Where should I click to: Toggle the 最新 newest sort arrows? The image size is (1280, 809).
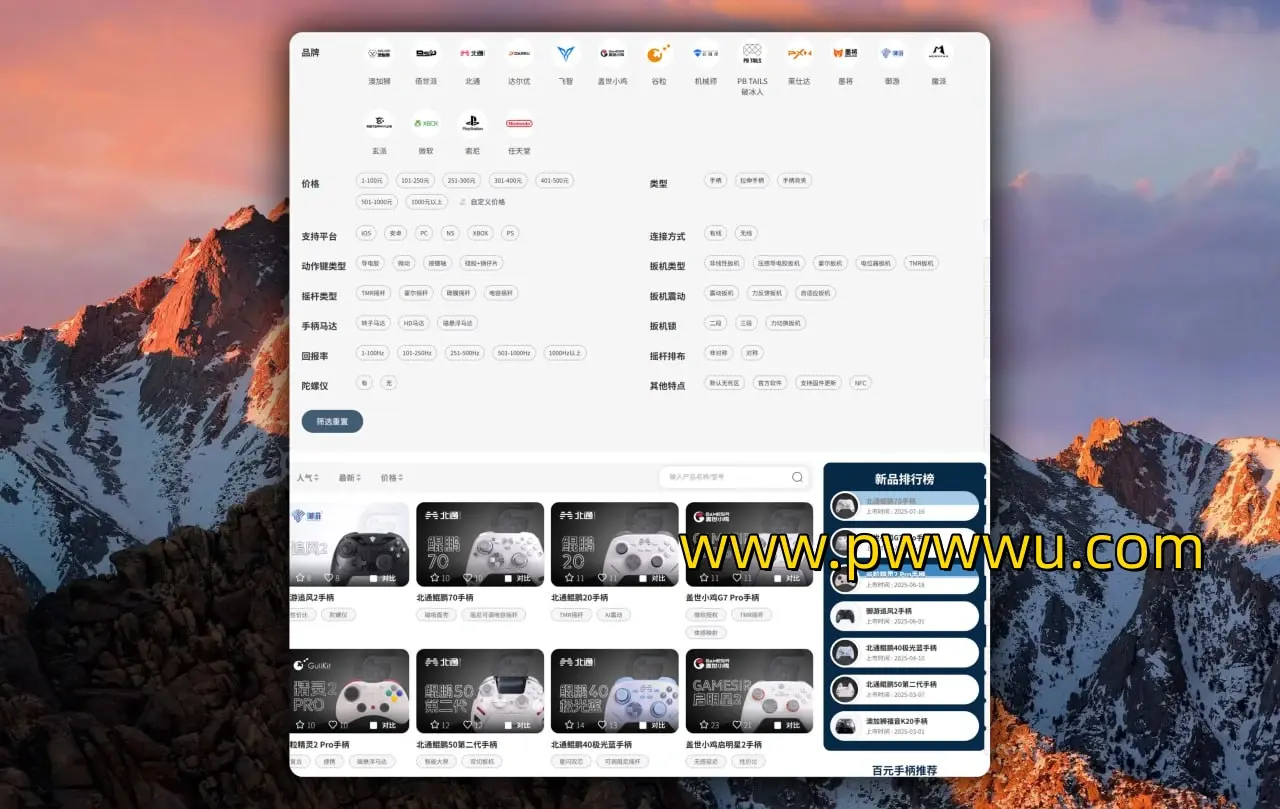(x=358, y=478)
